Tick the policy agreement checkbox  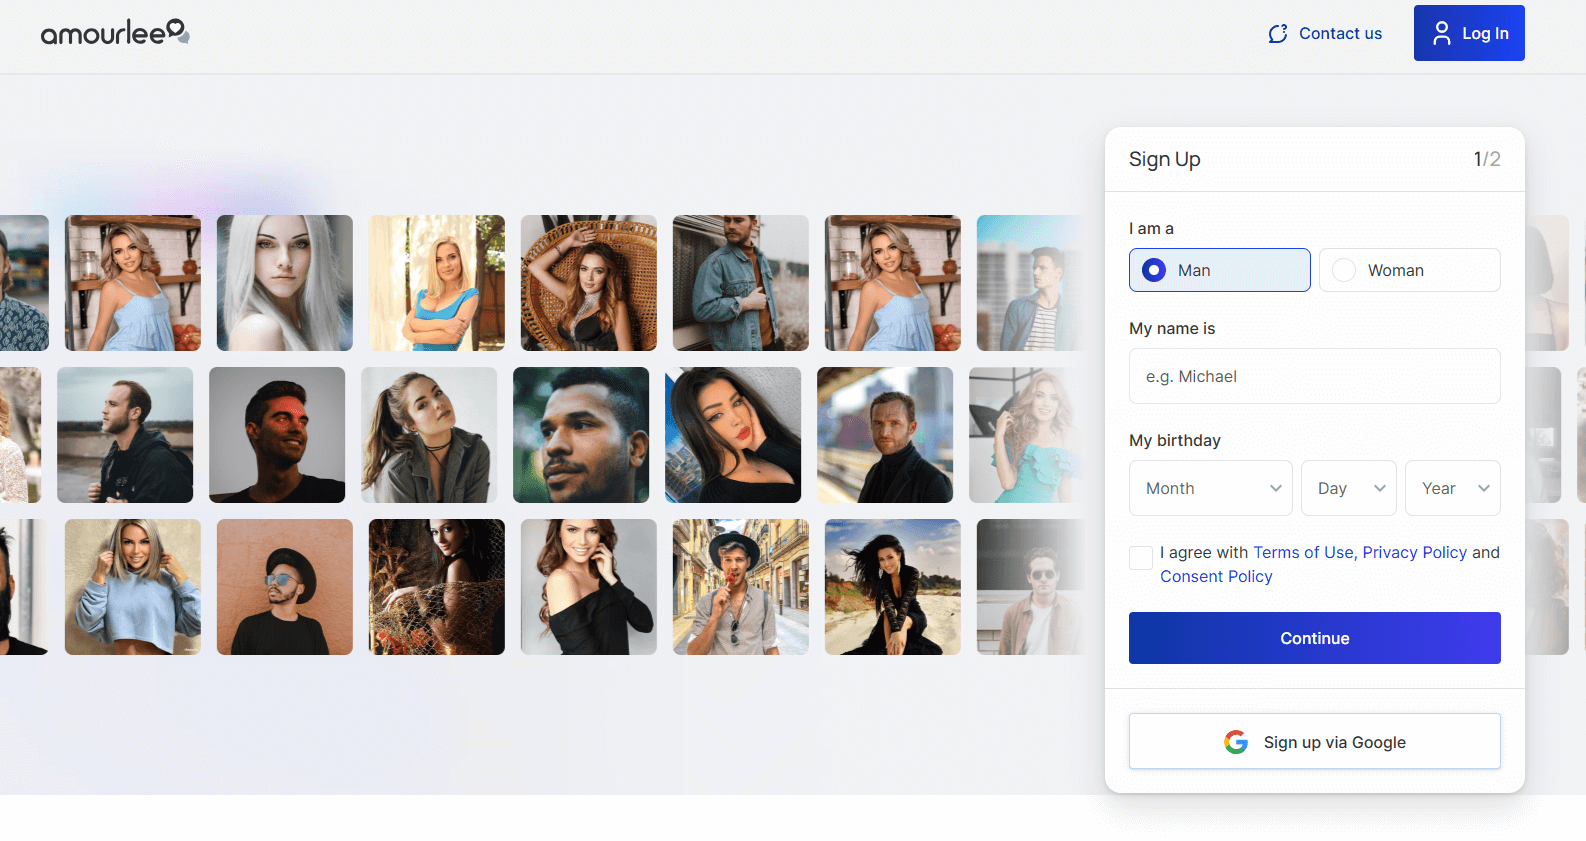(1141, 558)
